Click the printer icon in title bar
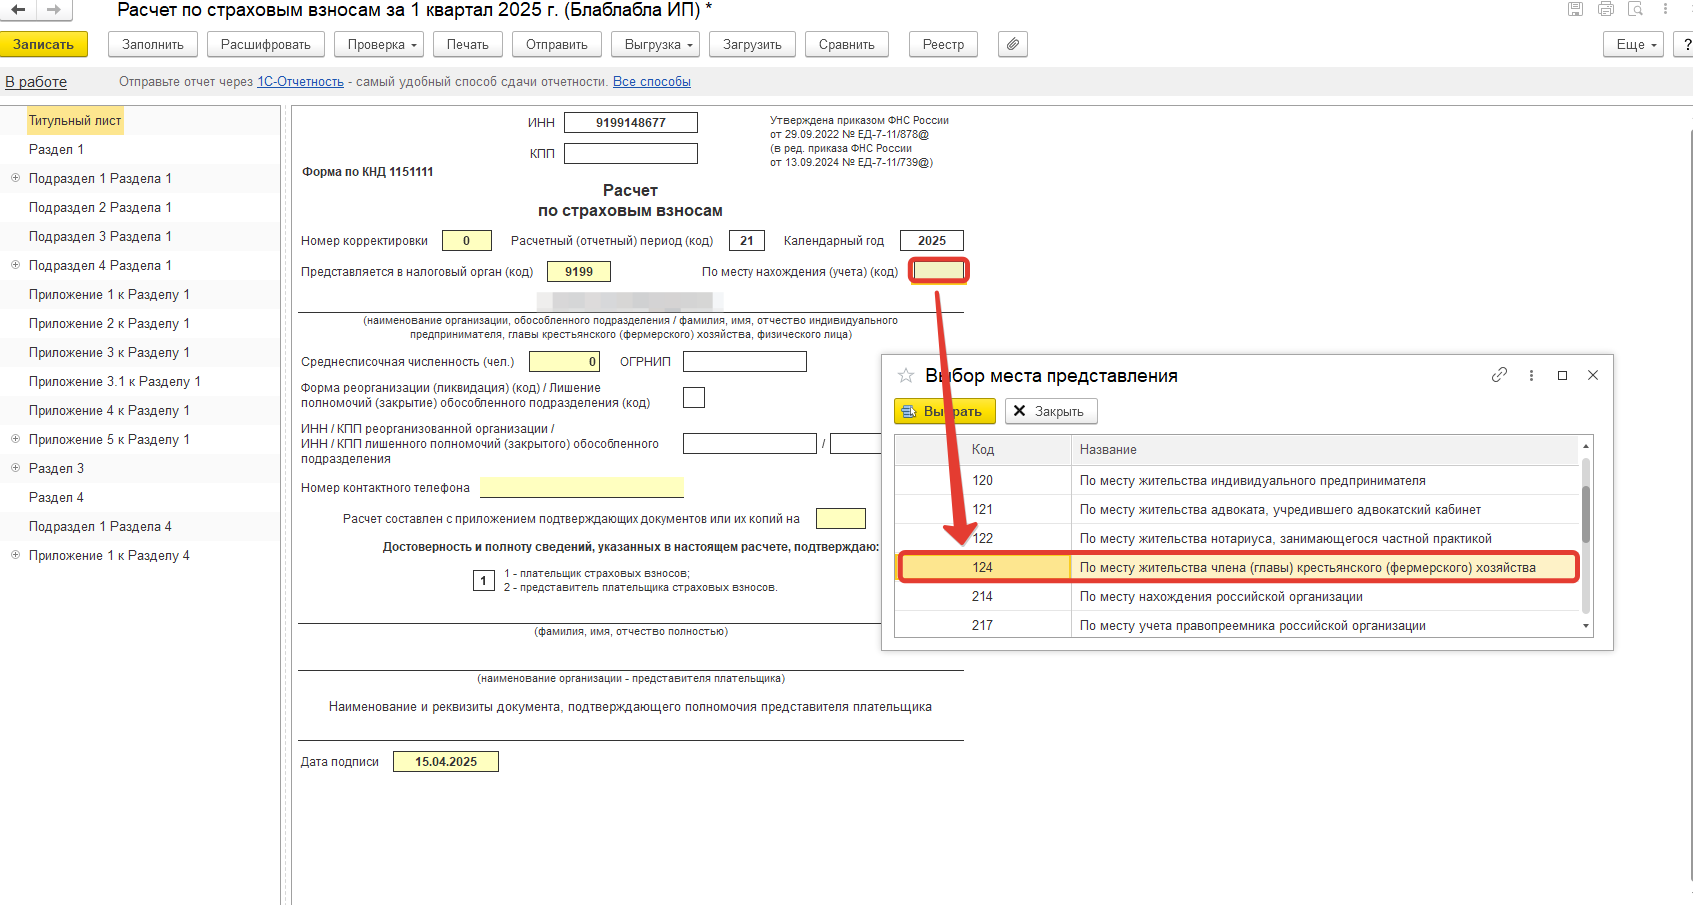The image size is (1693, 905). (x=1605, y=9)
